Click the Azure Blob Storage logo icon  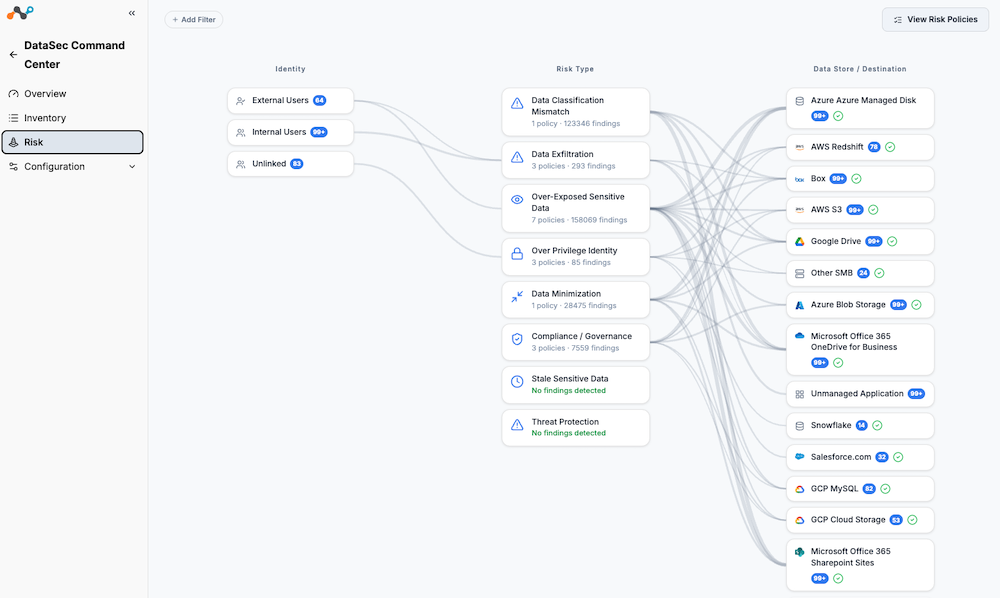[x=799, y=305]
